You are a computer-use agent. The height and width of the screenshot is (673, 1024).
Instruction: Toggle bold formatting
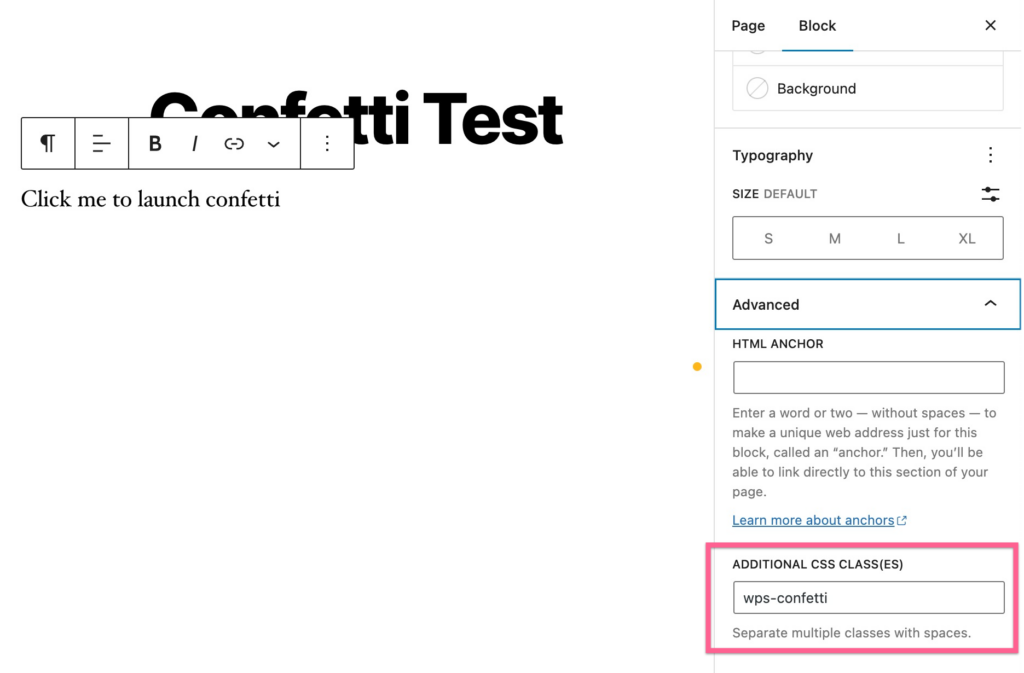pos(155,144)
